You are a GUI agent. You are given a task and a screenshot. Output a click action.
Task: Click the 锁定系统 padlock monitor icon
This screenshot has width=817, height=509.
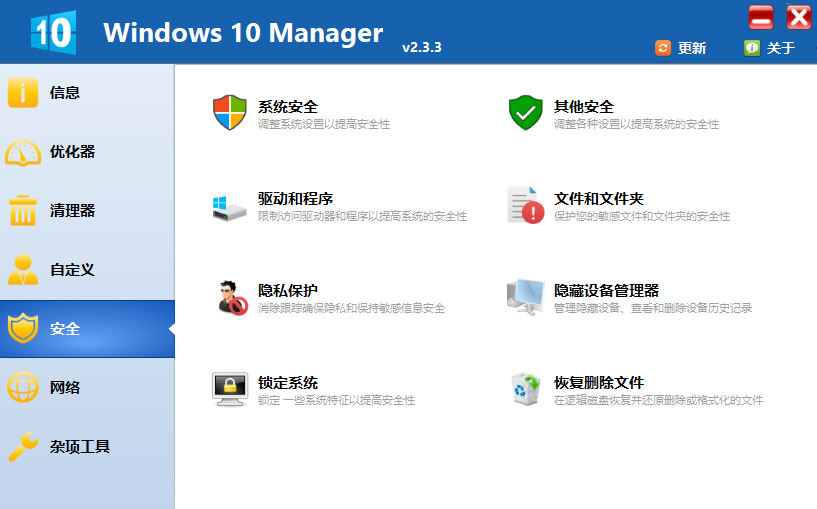[x=230, y=389]
